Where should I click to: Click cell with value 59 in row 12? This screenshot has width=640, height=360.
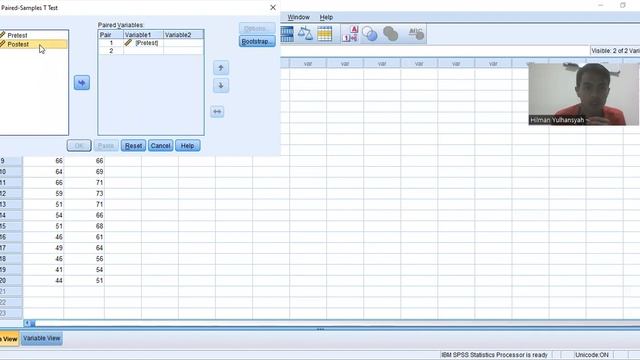point(43,193)
